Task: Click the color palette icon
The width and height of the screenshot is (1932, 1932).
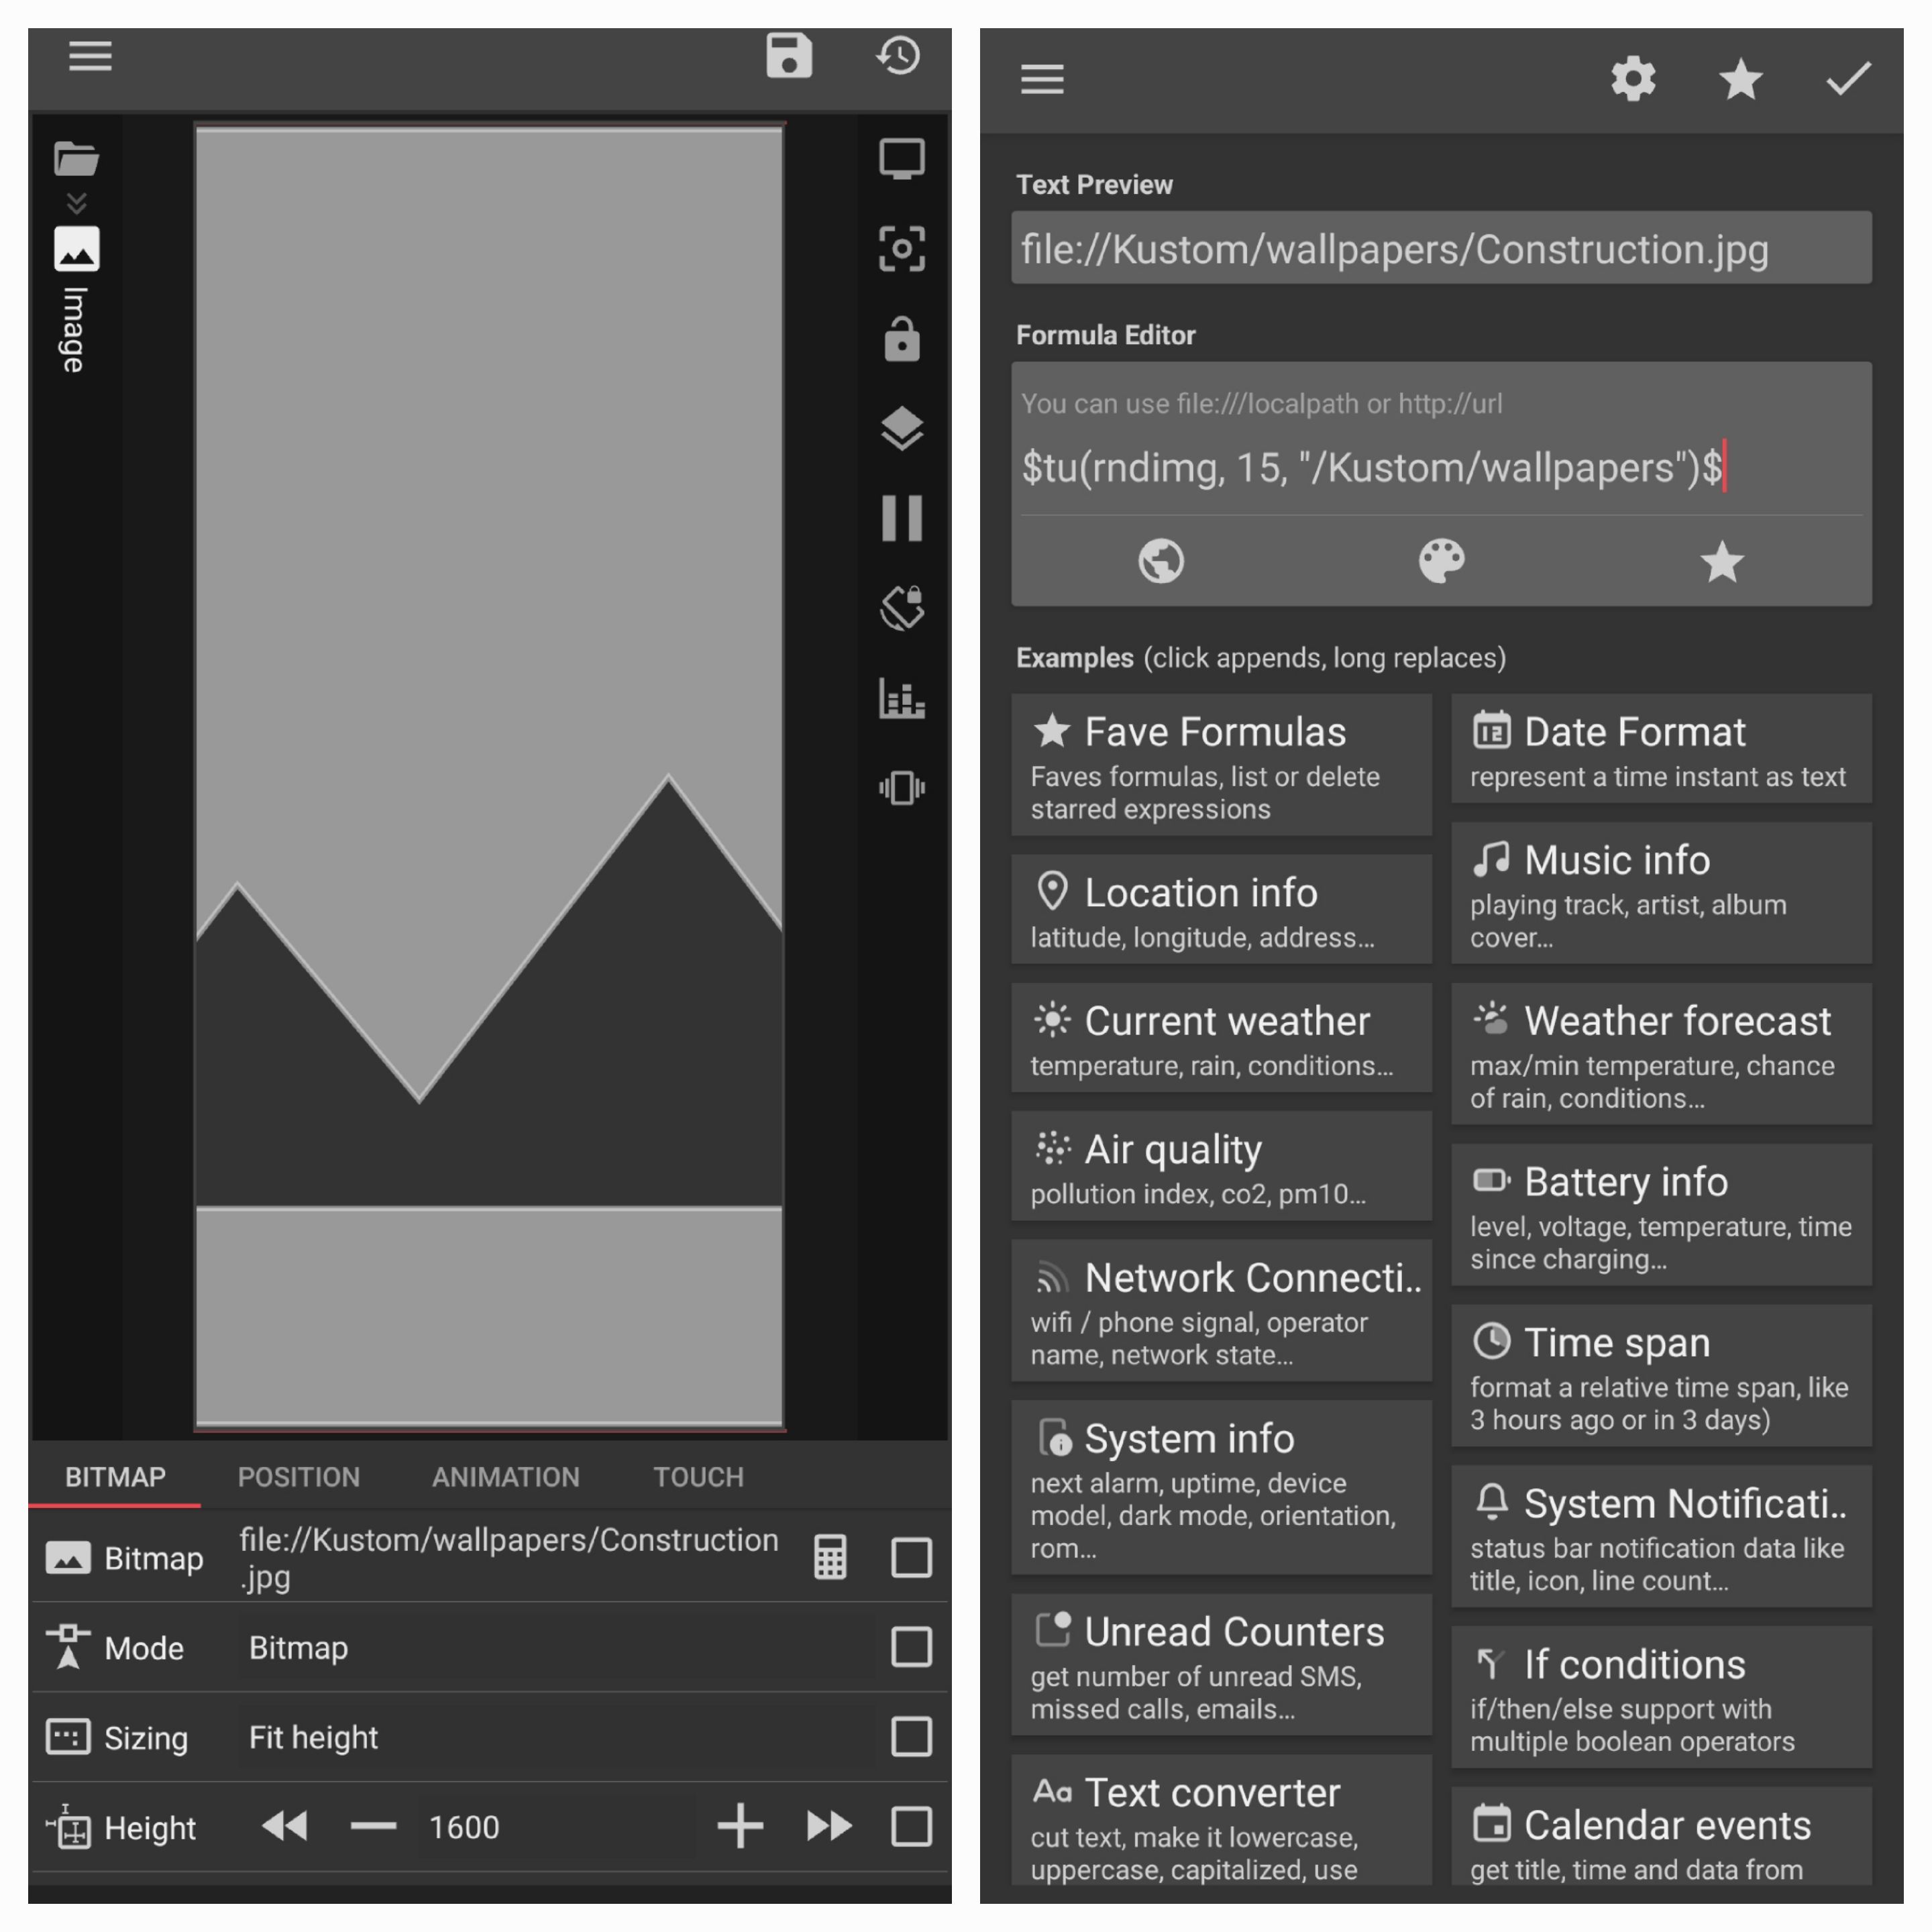Action: click(x=1441, y=561)
